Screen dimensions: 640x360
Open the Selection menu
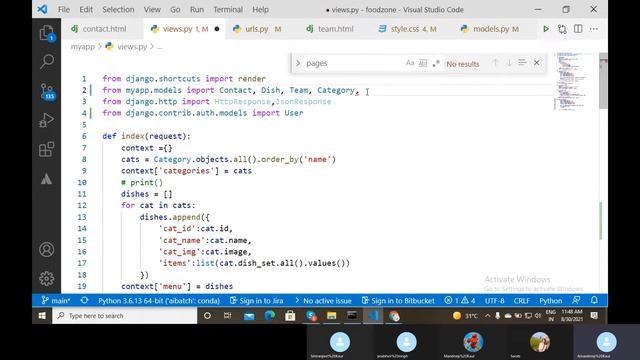click(x=118, y=9)
